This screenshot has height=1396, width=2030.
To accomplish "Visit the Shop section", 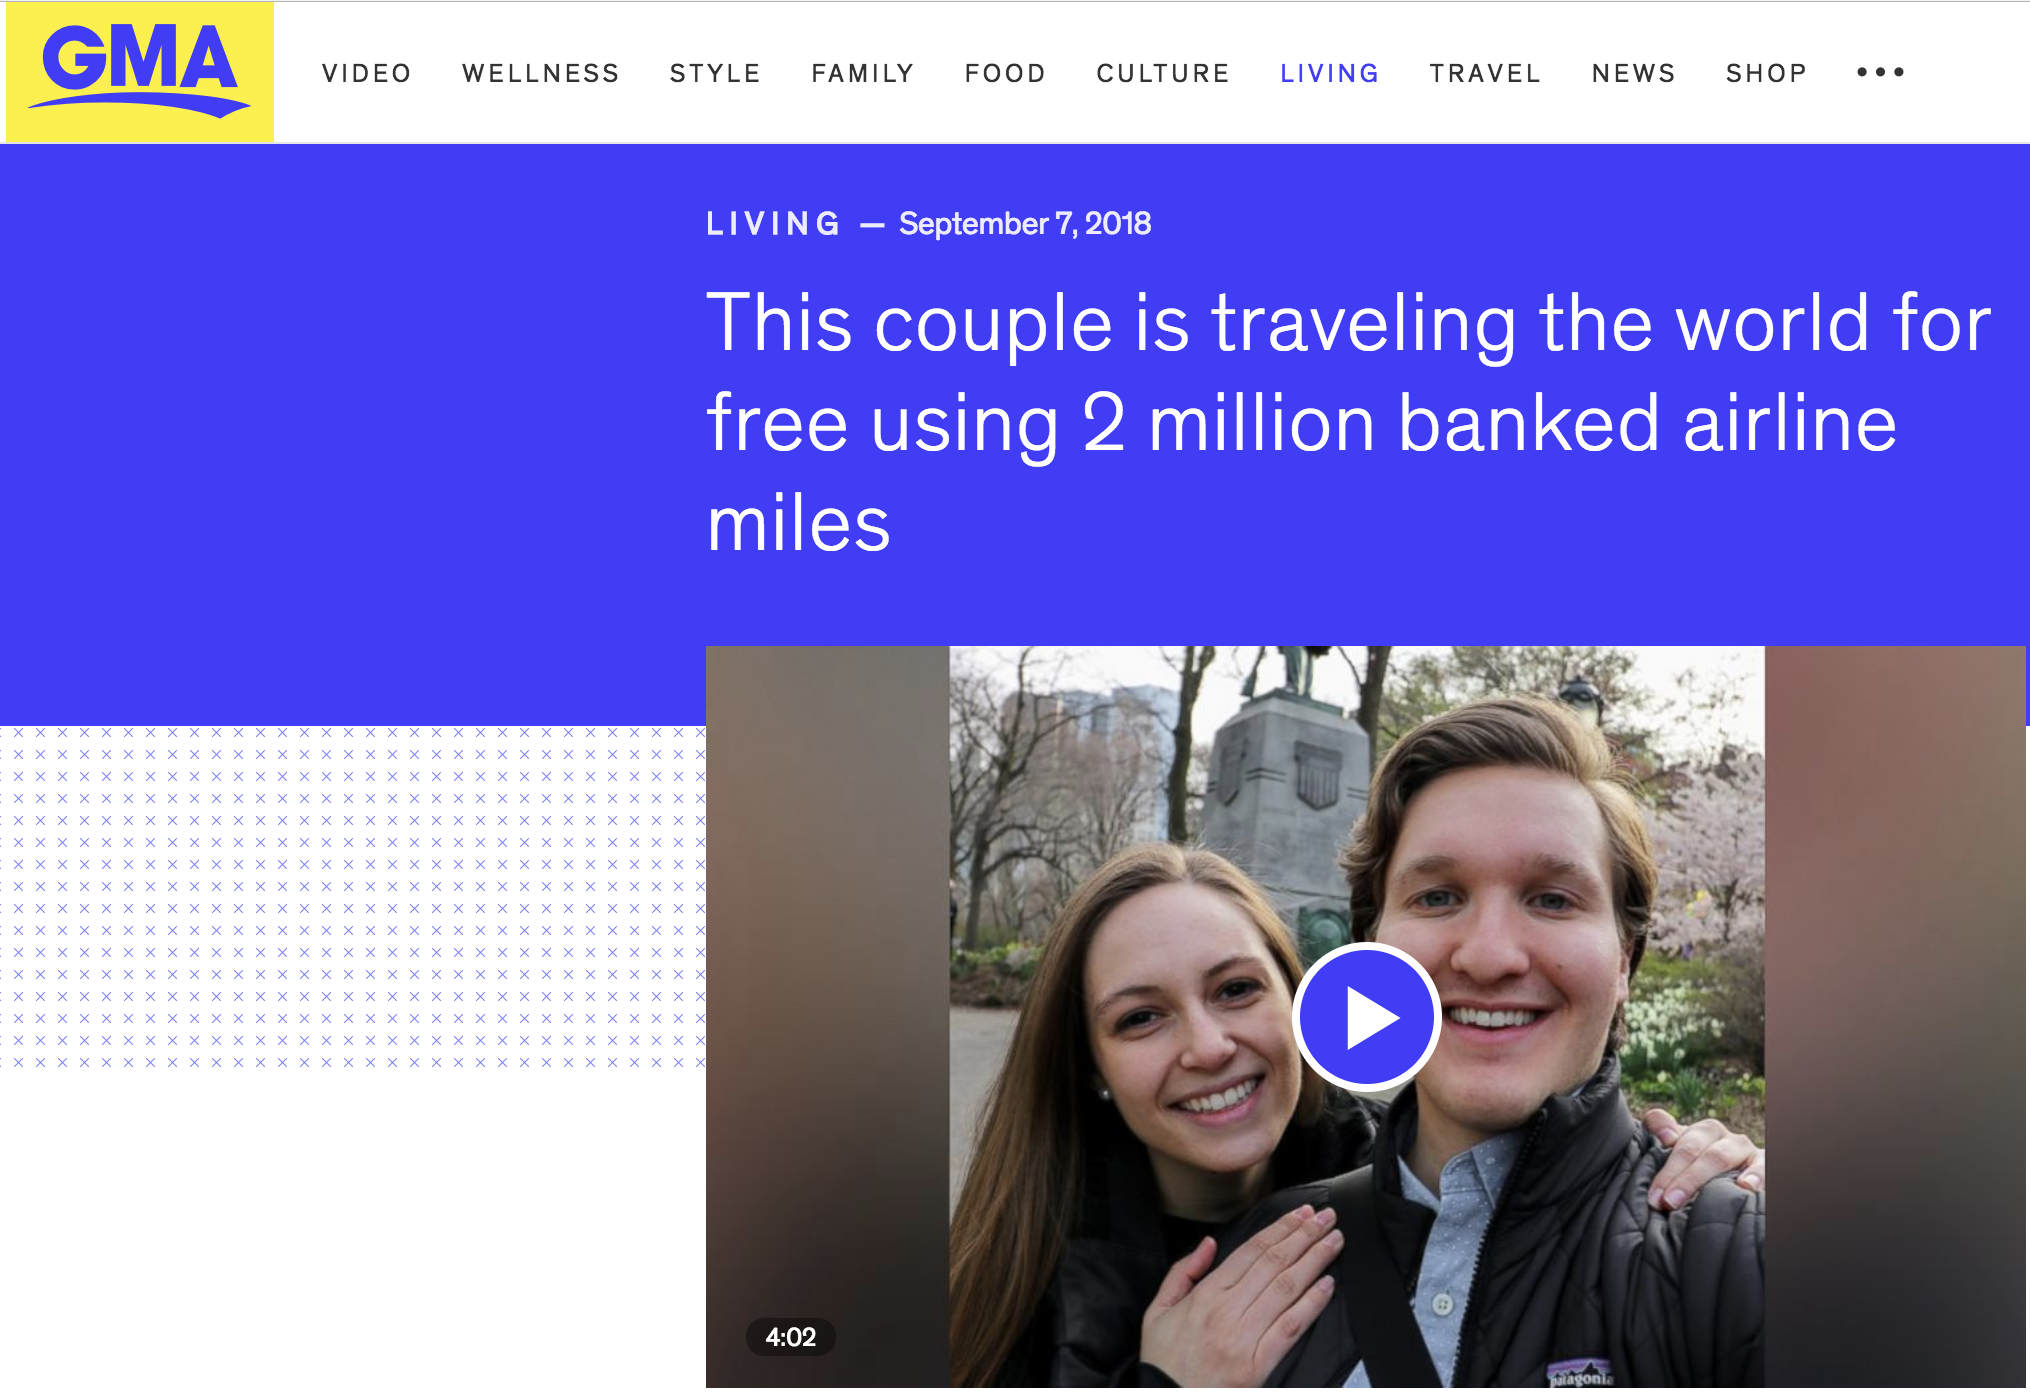I will [x=1767, y=73].
